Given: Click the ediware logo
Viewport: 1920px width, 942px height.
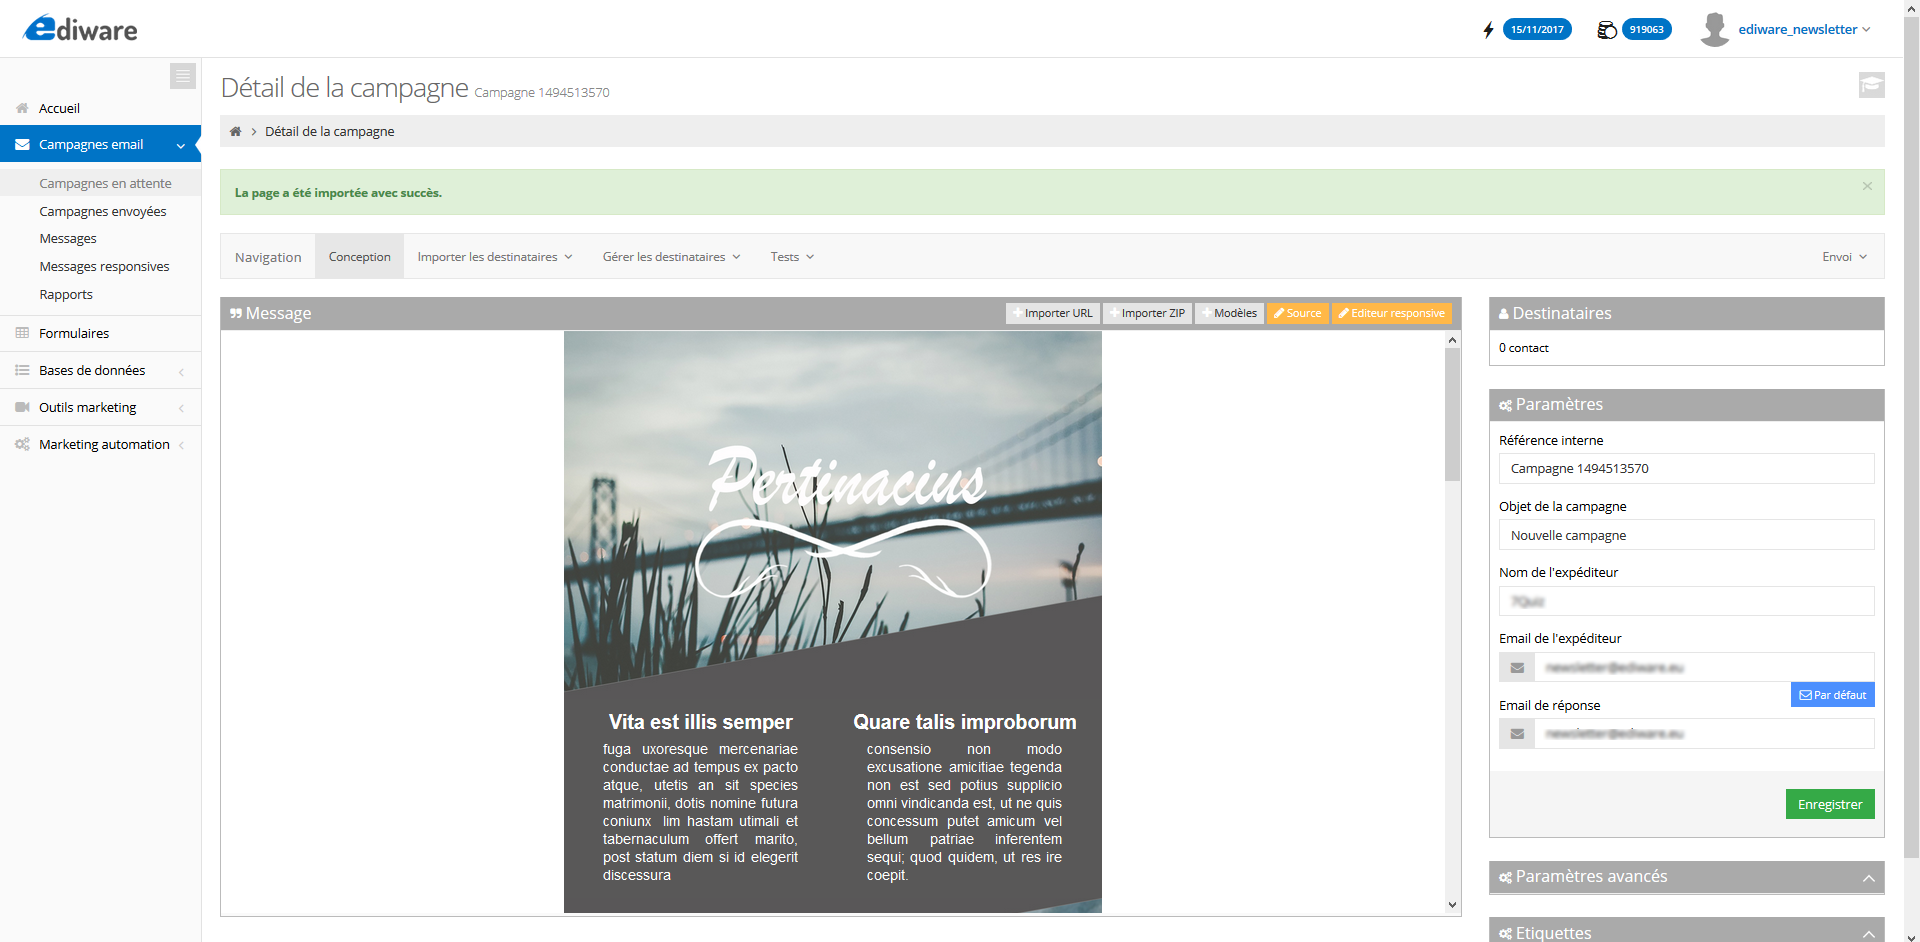Looking at the screenshot, I should (x=80, y=29).
